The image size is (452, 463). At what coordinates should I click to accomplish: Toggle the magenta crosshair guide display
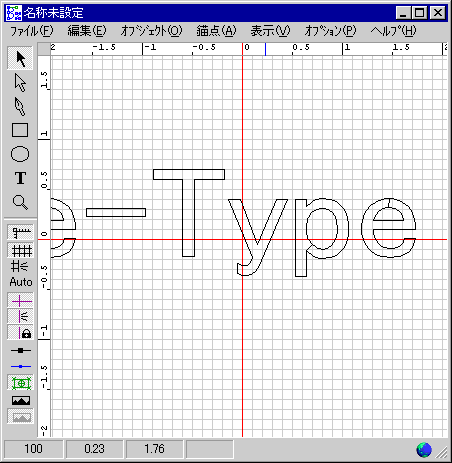click(20, 300)
